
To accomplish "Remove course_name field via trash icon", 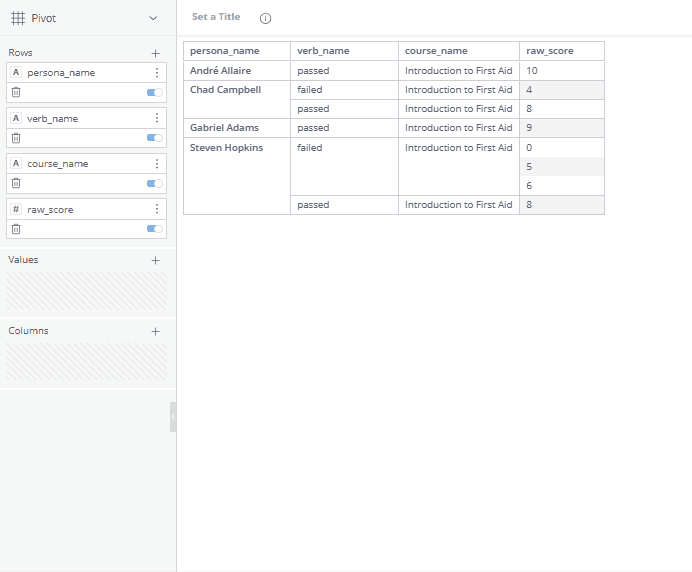I will pos(16,184).
